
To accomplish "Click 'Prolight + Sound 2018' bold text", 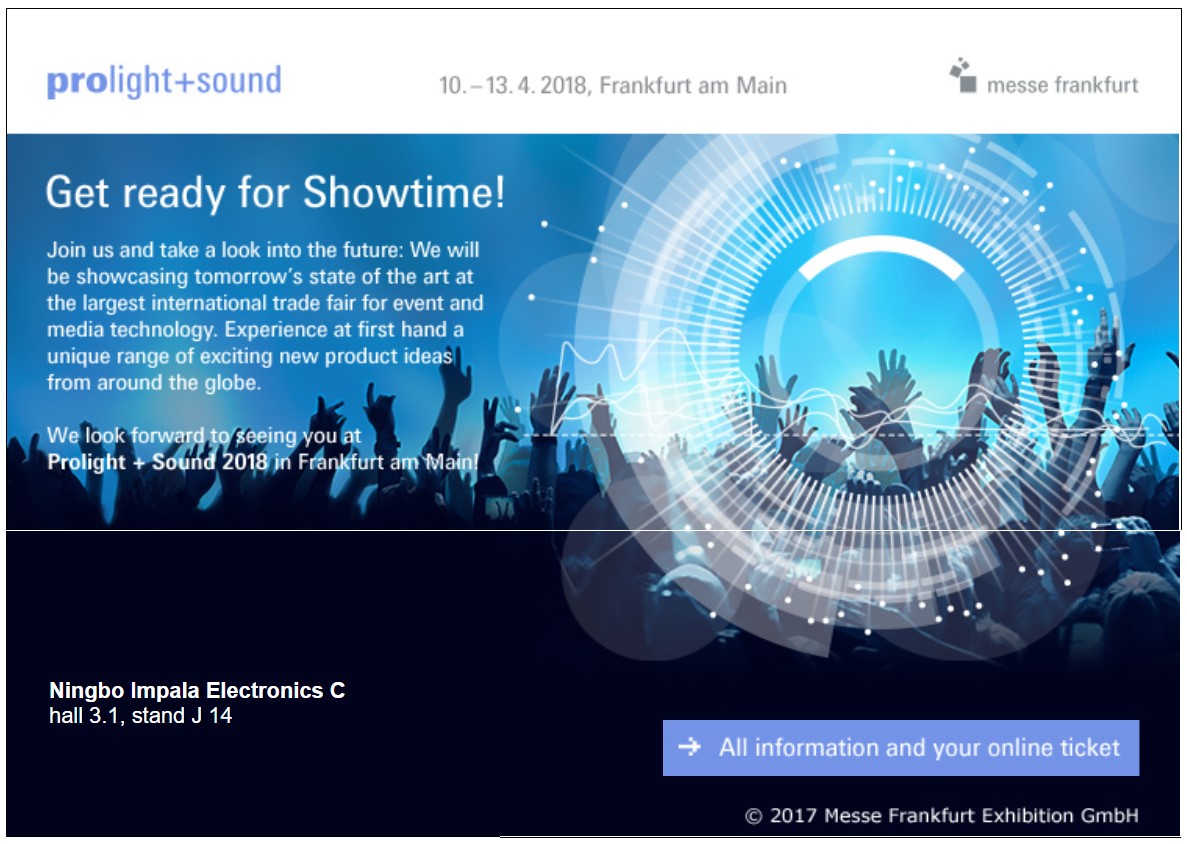I will [x=157, y=462].
